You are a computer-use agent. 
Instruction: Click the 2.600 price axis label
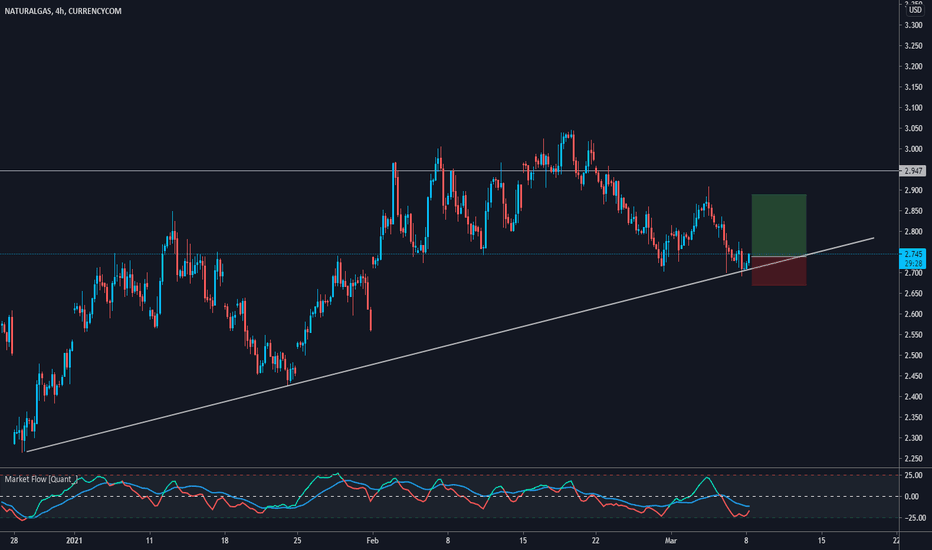point(914,314)
